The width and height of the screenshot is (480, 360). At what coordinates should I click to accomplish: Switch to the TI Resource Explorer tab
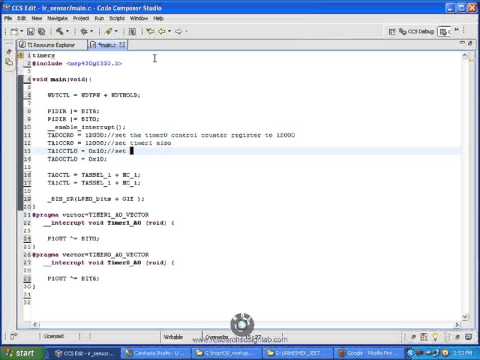coord(51,45)
